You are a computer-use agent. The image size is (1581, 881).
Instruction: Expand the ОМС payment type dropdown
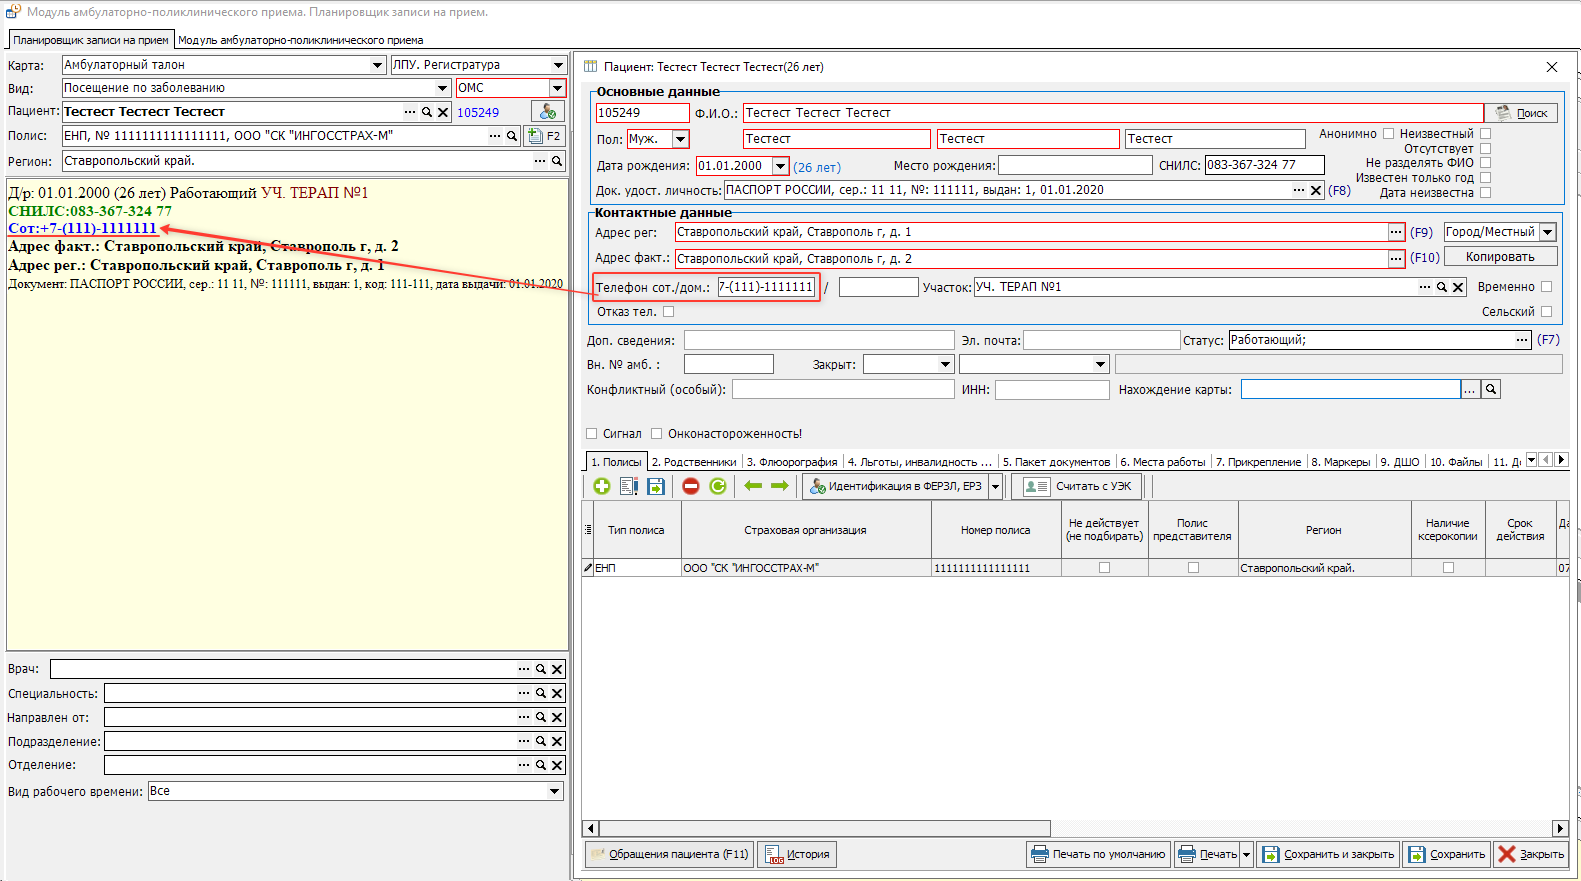(557, 88)
